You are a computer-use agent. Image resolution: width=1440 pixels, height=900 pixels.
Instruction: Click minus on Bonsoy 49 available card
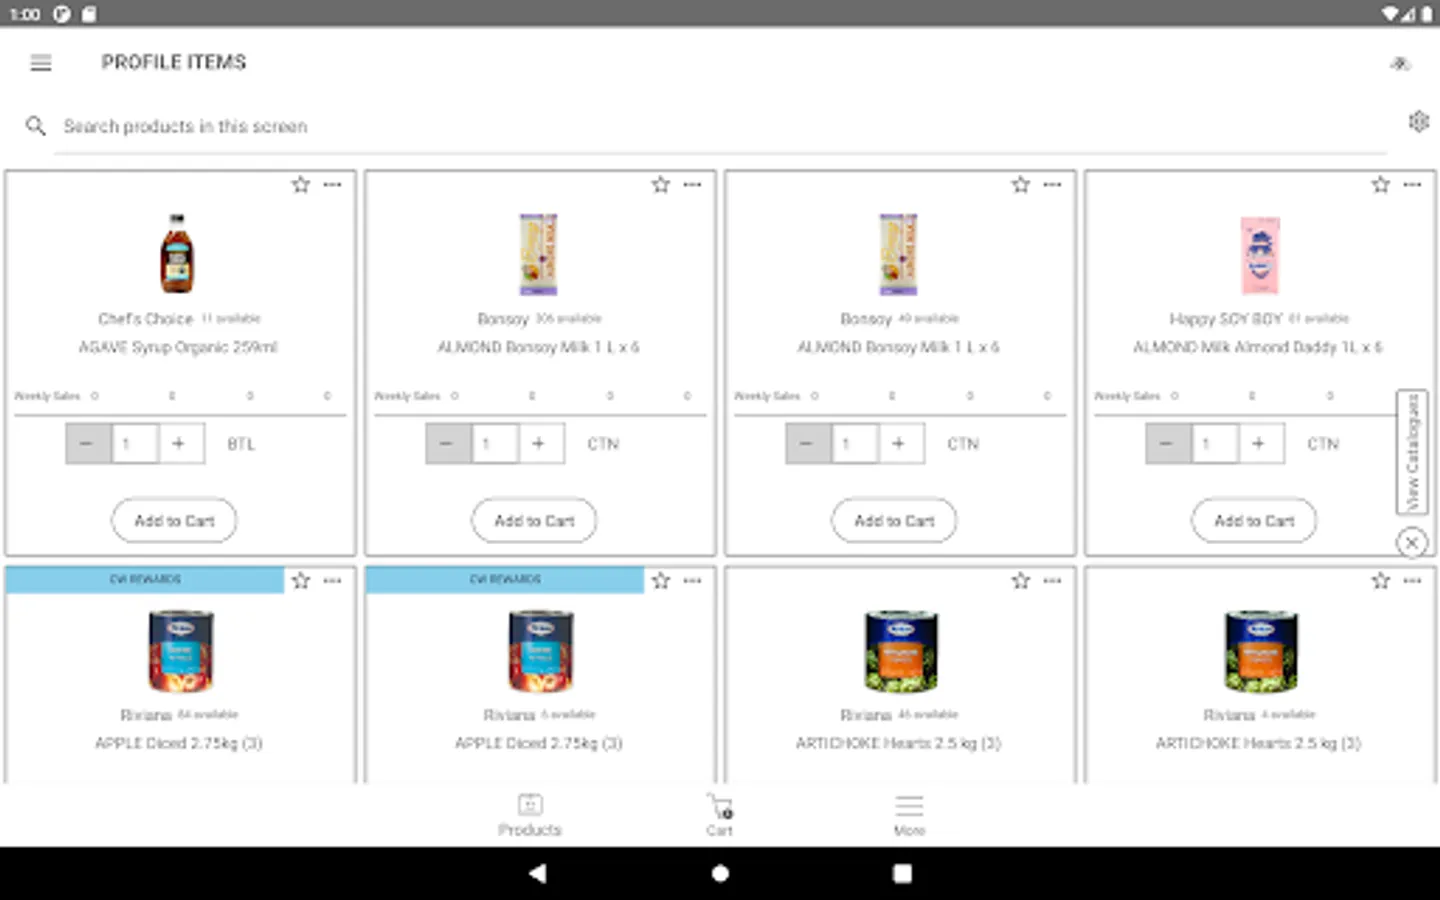pyautogui.click(x=808, y=443)
